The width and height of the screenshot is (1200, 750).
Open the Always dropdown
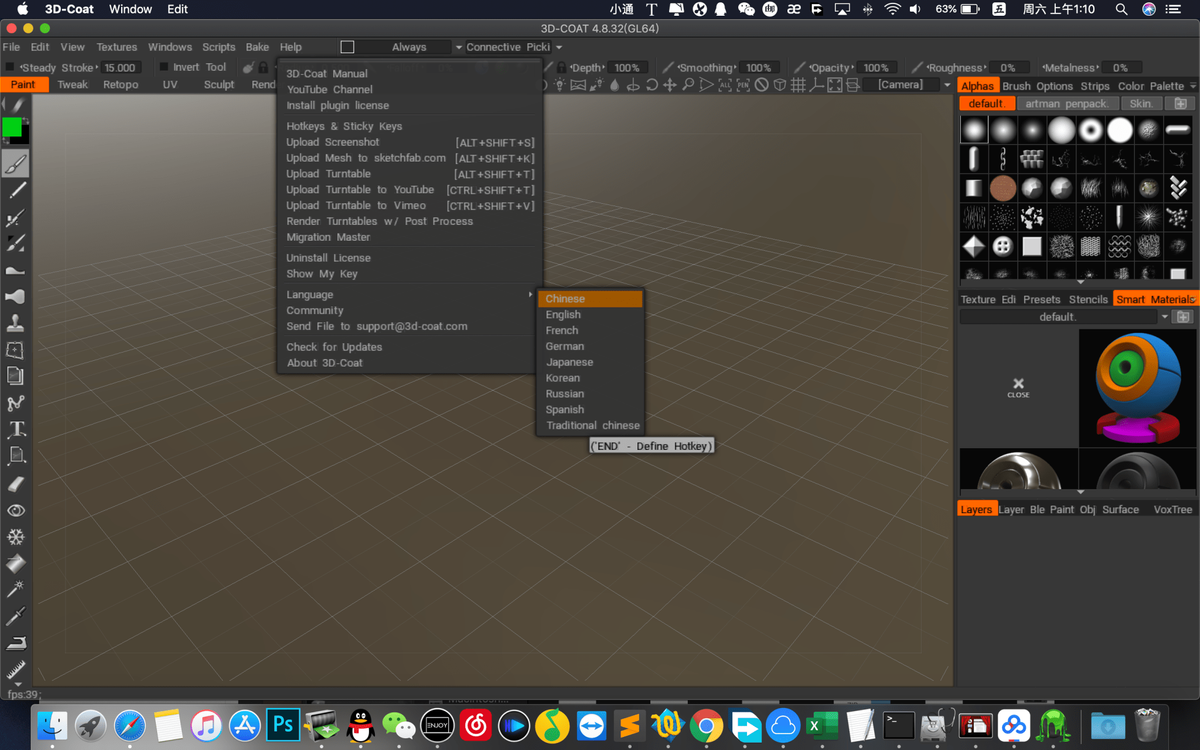(412, 47)
